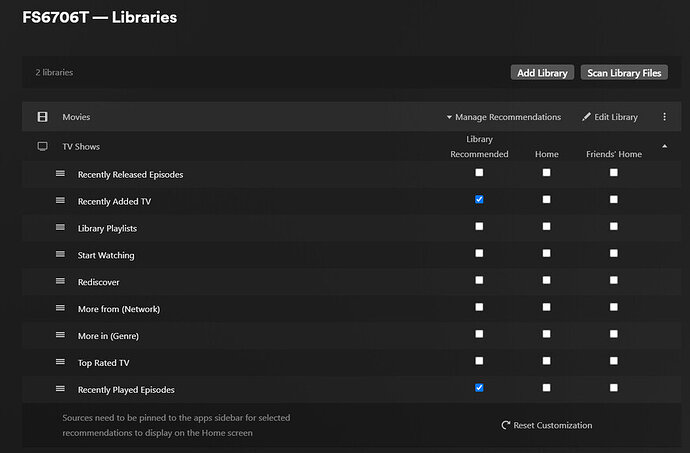Screen dimensions: 690x453
Task: Check Library Recommended for More in (Genre)
Action: pos(479,334)
